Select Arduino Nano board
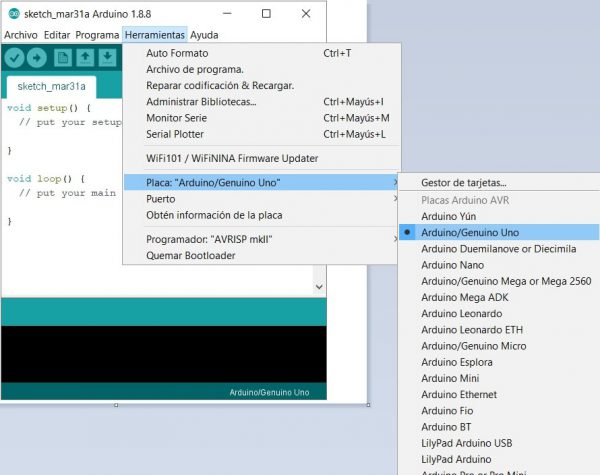The image size is (600, 475). tap(499, 265)
